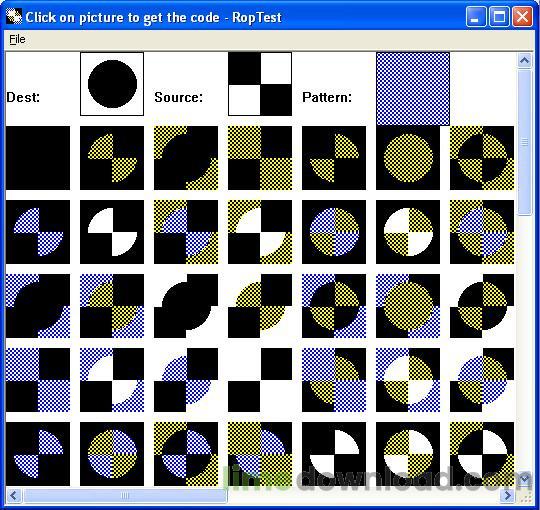Maximize the RopTest window

click(x=499, y=17)
